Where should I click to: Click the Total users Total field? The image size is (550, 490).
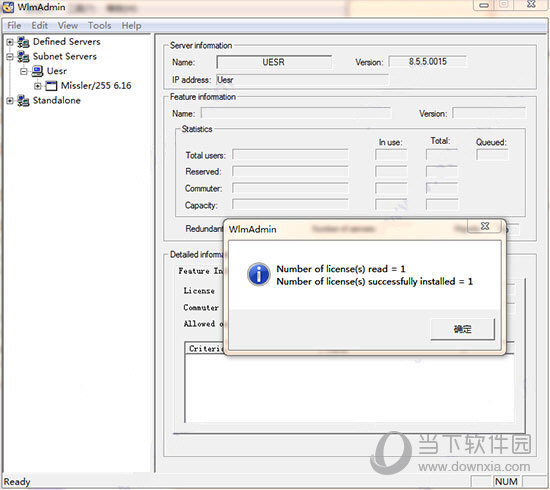pos(442,155)
